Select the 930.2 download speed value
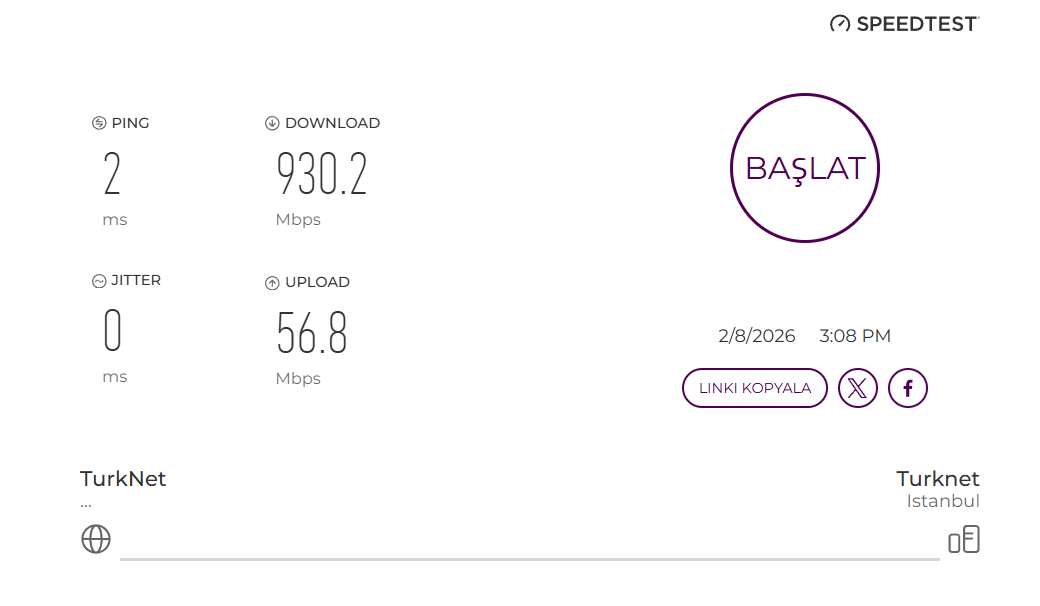This screenshot has width=1040, height=606. coord(322,173)
